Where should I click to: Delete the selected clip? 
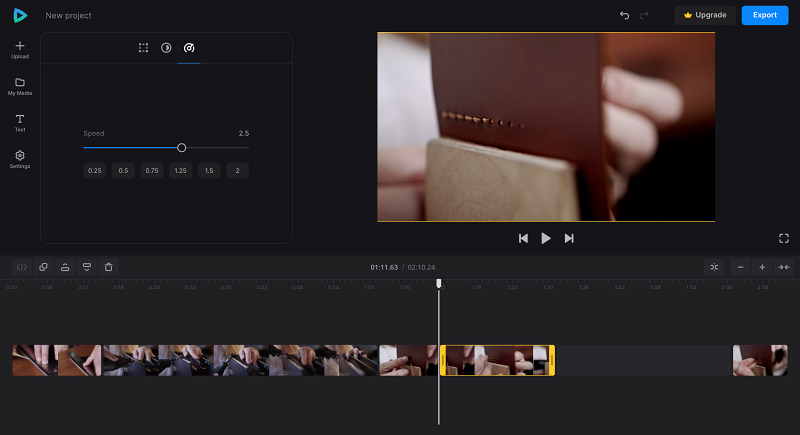pos(109,267)
